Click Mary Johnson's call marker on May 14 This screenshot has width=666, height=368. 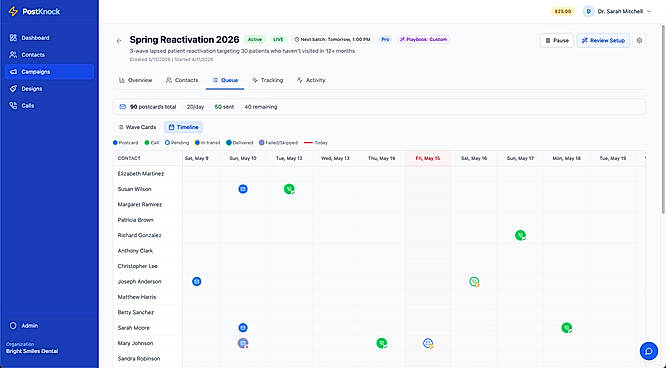click(x=382, y=343)
